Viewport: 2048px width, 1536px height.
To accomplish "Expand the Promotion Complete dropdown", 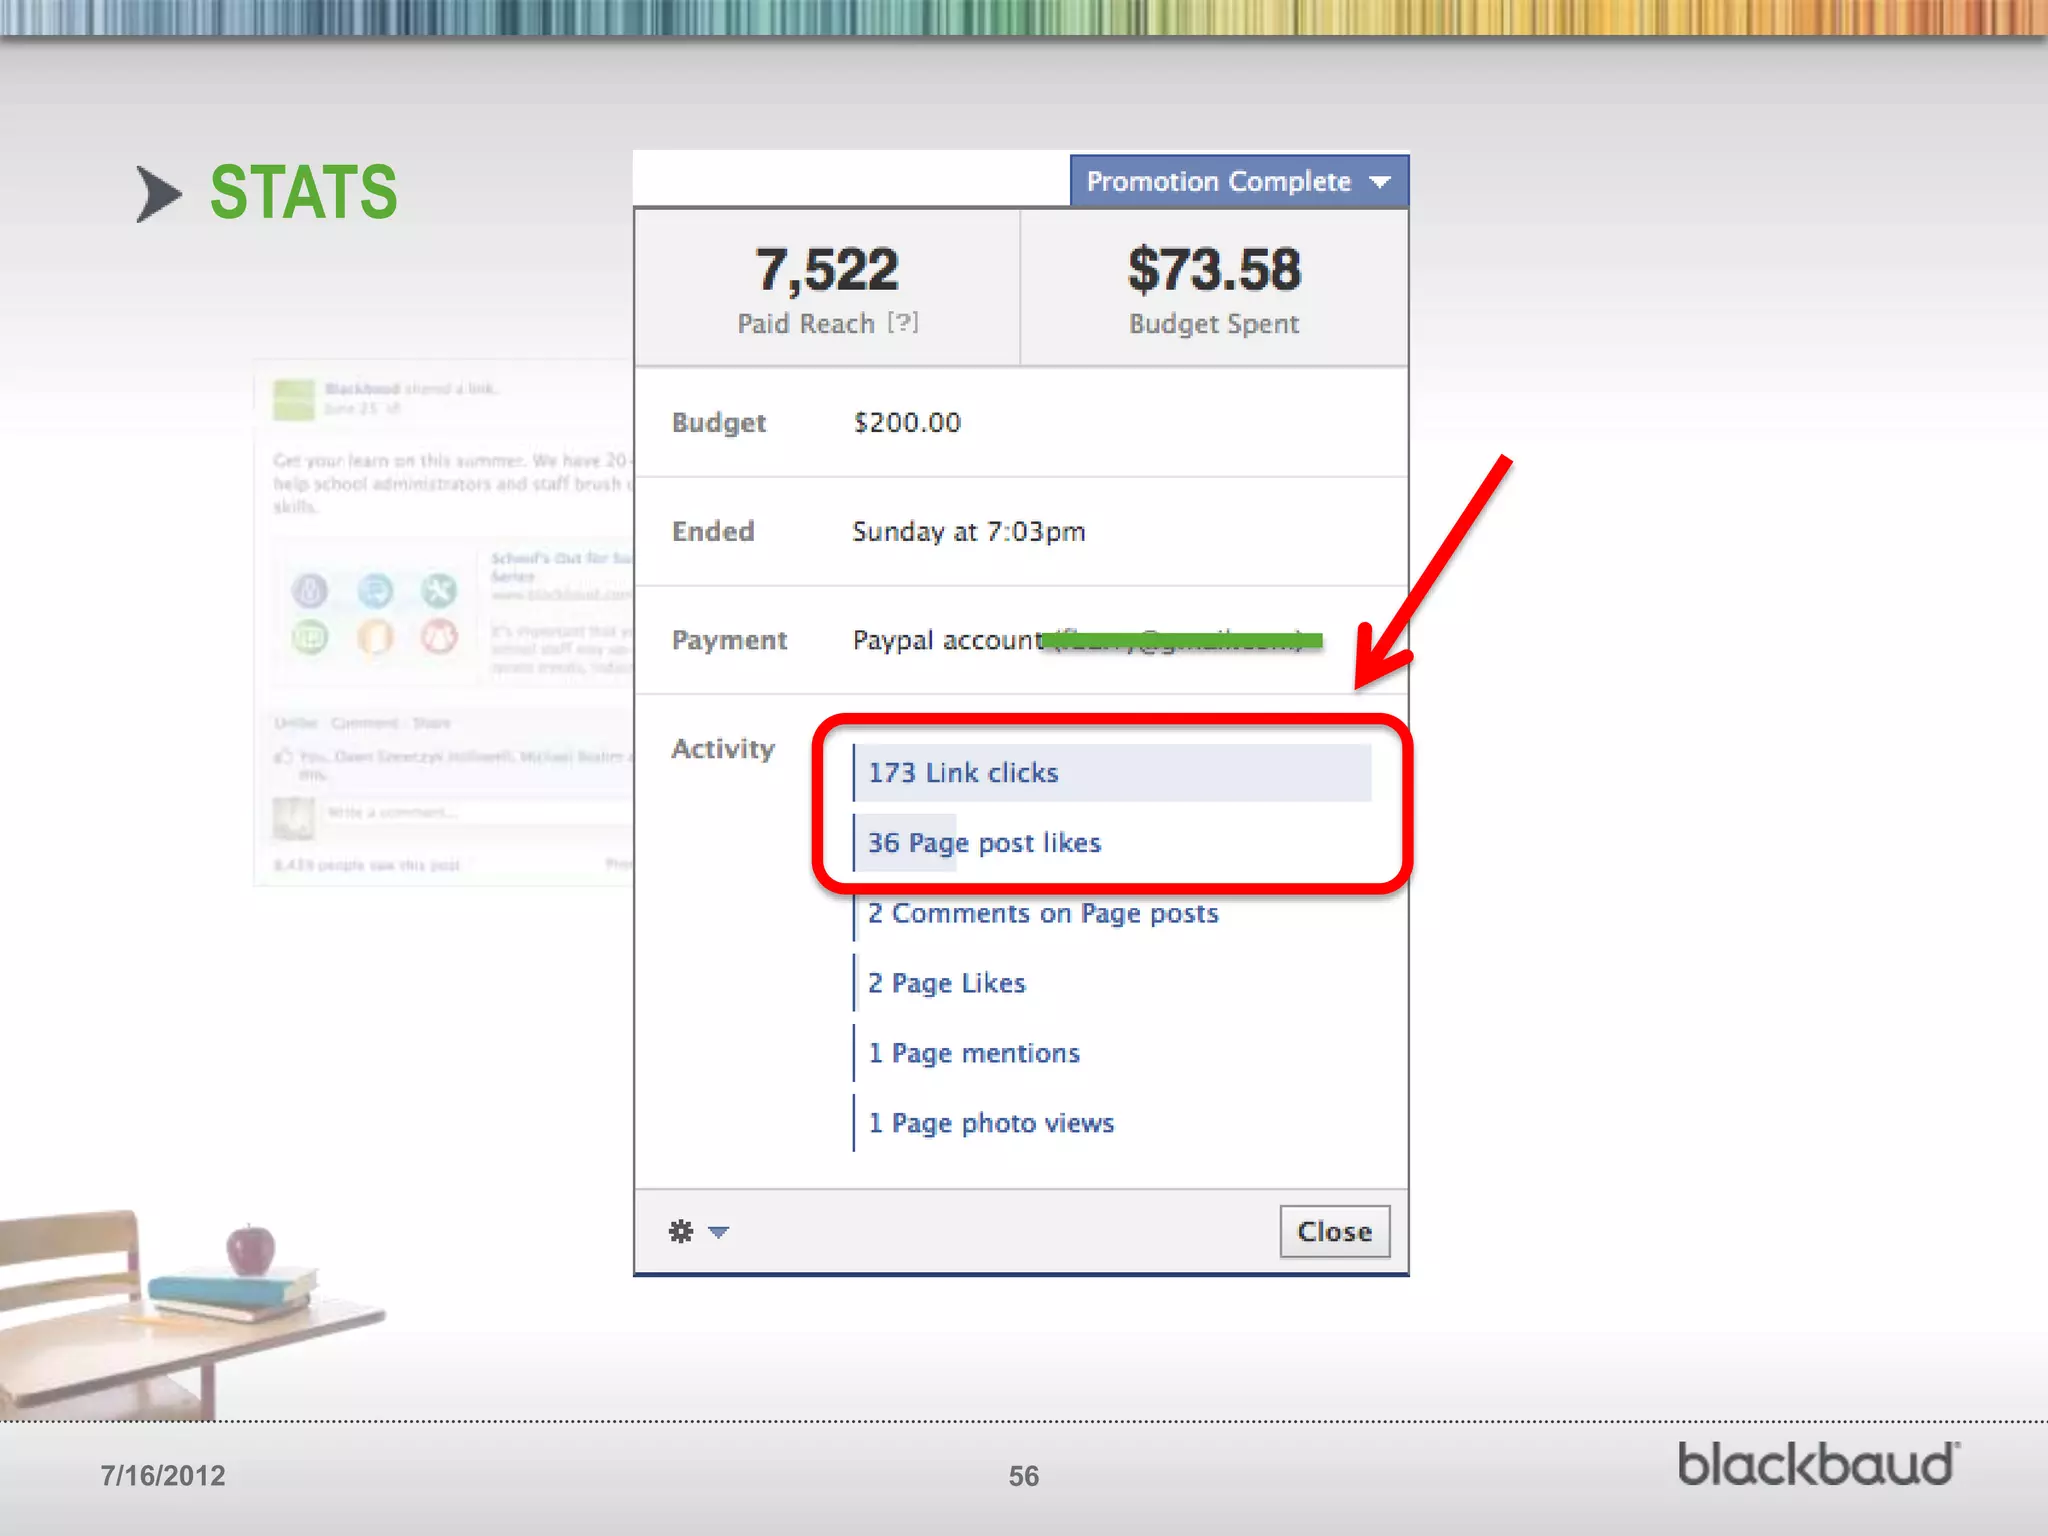I will tap(1238, 181).
